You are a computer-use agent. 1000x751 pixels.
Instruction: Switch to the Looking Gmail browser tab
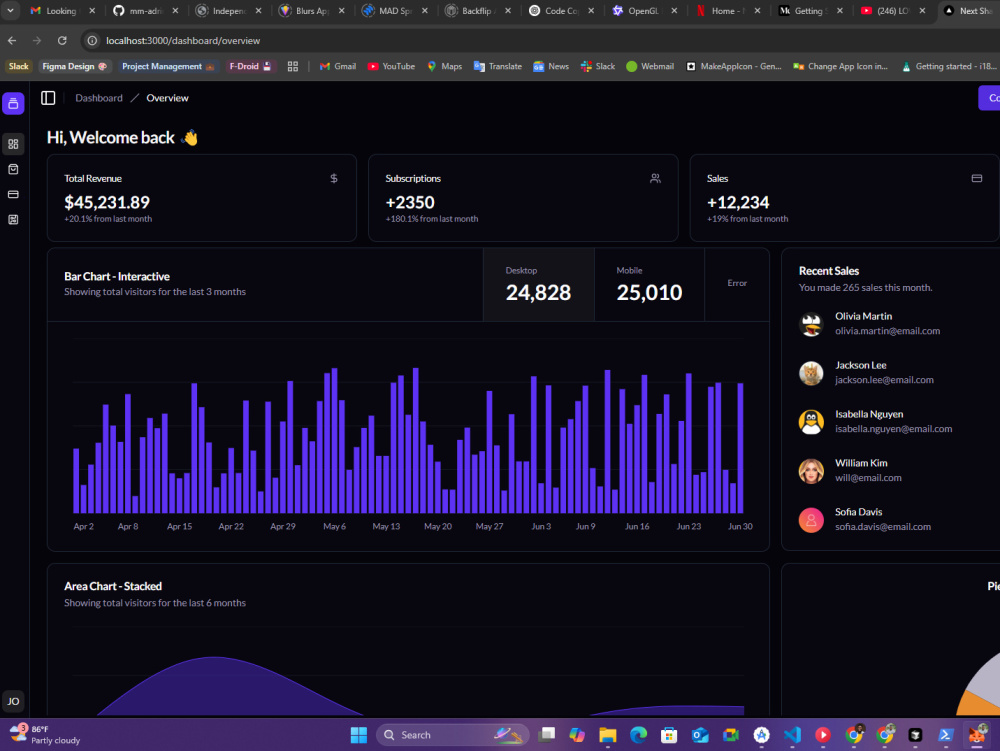[x=62, y=10]
